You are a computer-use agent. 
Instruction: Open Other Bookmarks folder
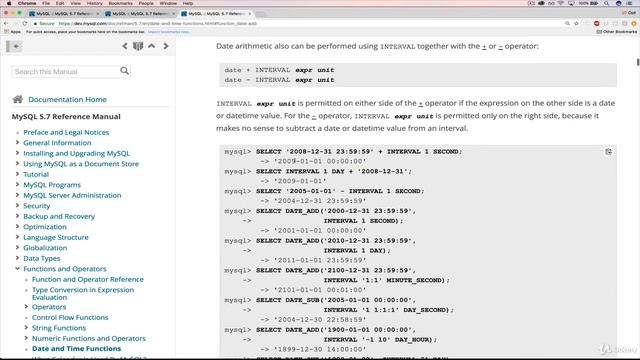click(x=617, y=32)
